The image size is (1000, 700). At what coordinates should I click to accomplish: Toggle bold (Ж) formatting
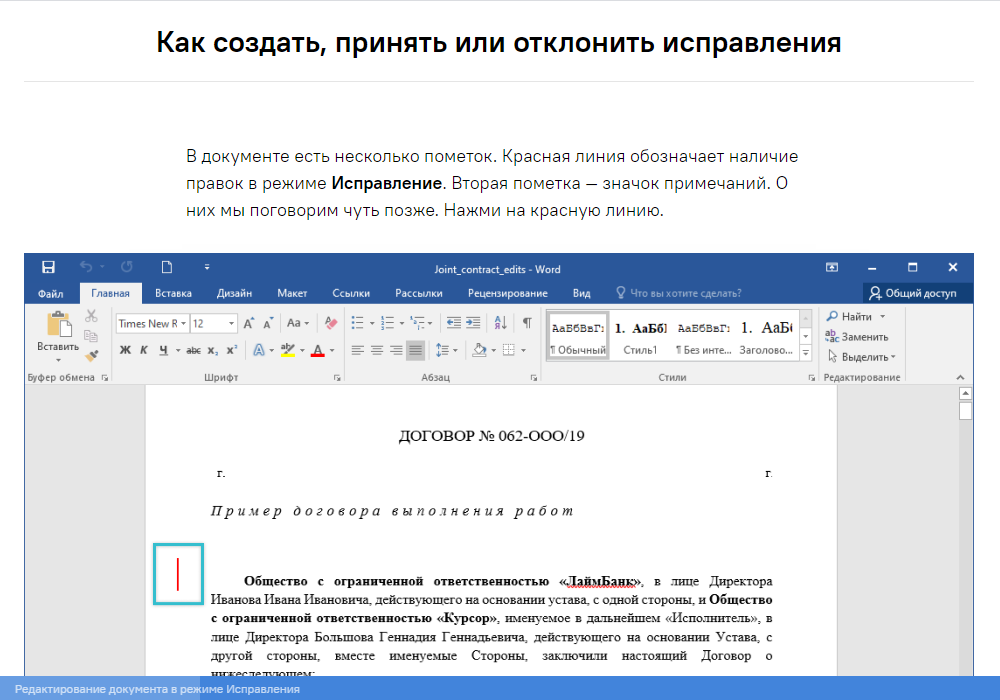125,350
